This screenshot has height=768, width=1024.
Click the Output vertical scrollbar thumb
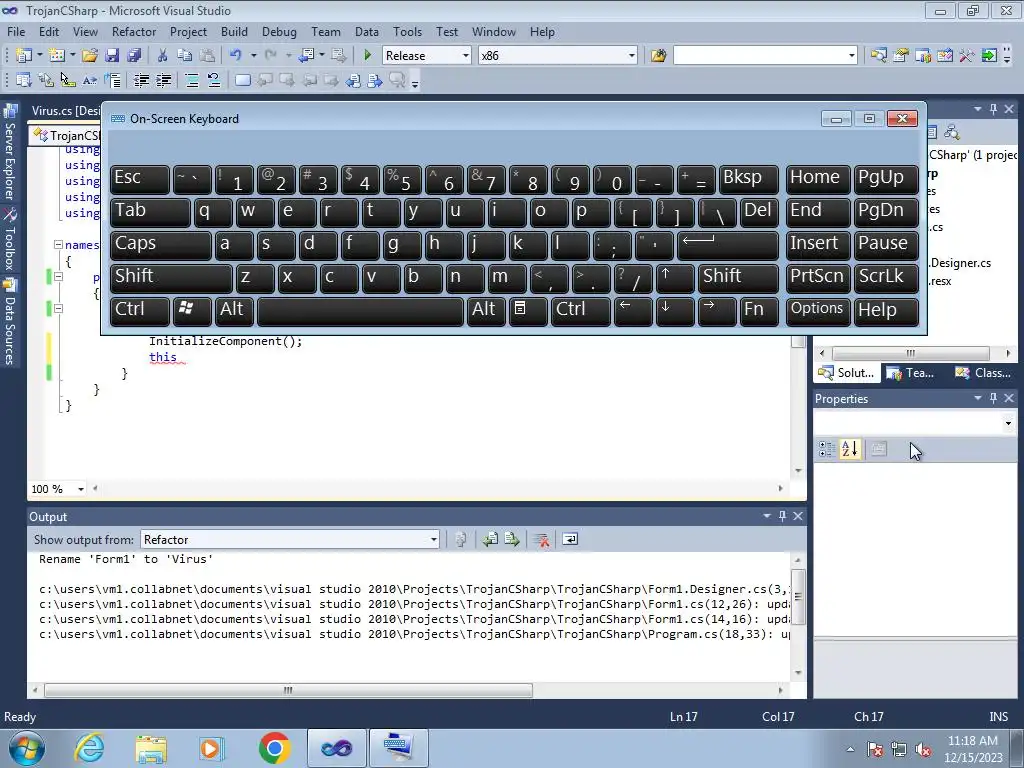[x=798, y=597]
